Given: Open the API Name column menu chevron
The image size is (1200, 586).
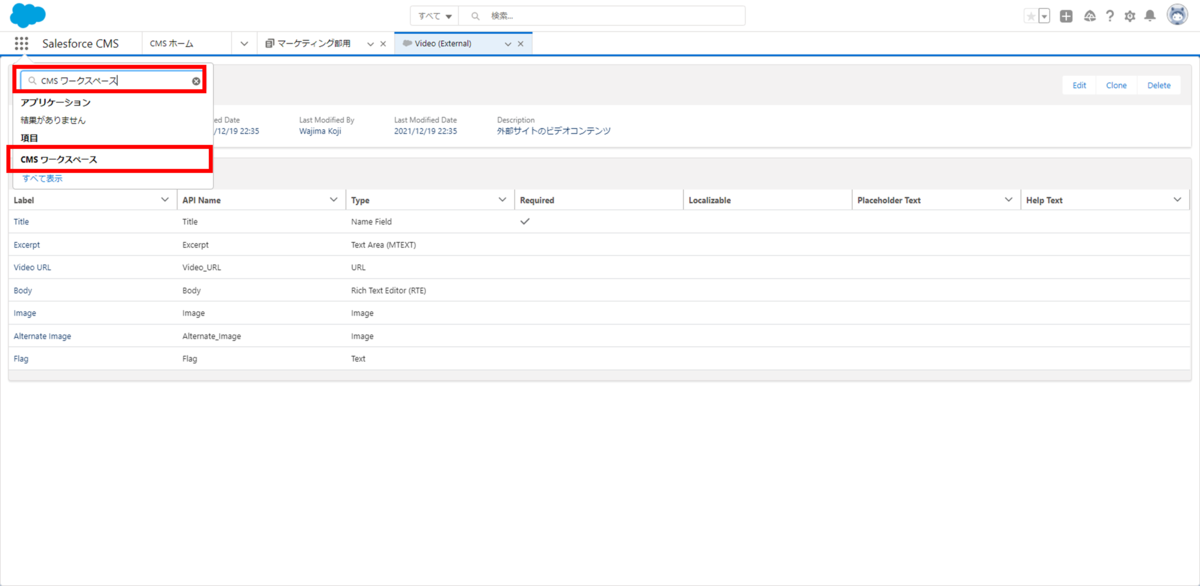Looking at the screenshot, I should click(334, 200).
